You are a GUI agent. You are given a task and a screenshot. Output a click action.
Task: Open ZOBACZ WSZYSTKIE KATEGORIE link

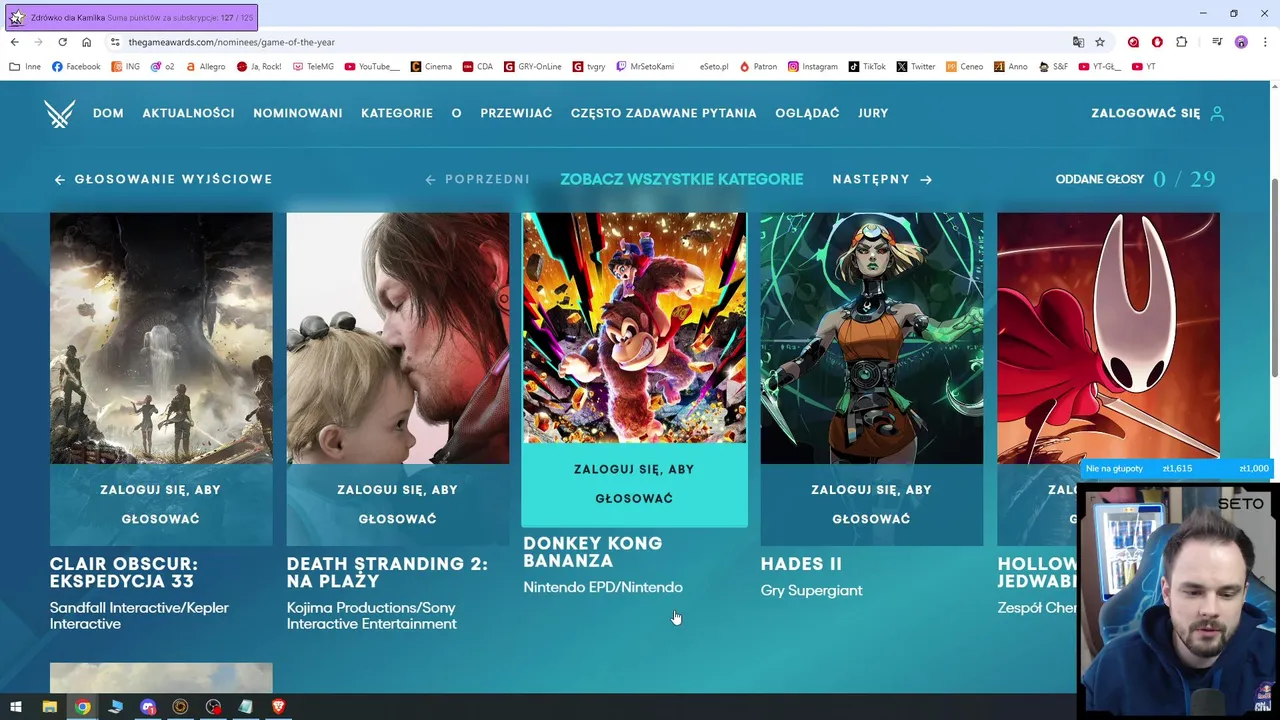coord(682,179)
